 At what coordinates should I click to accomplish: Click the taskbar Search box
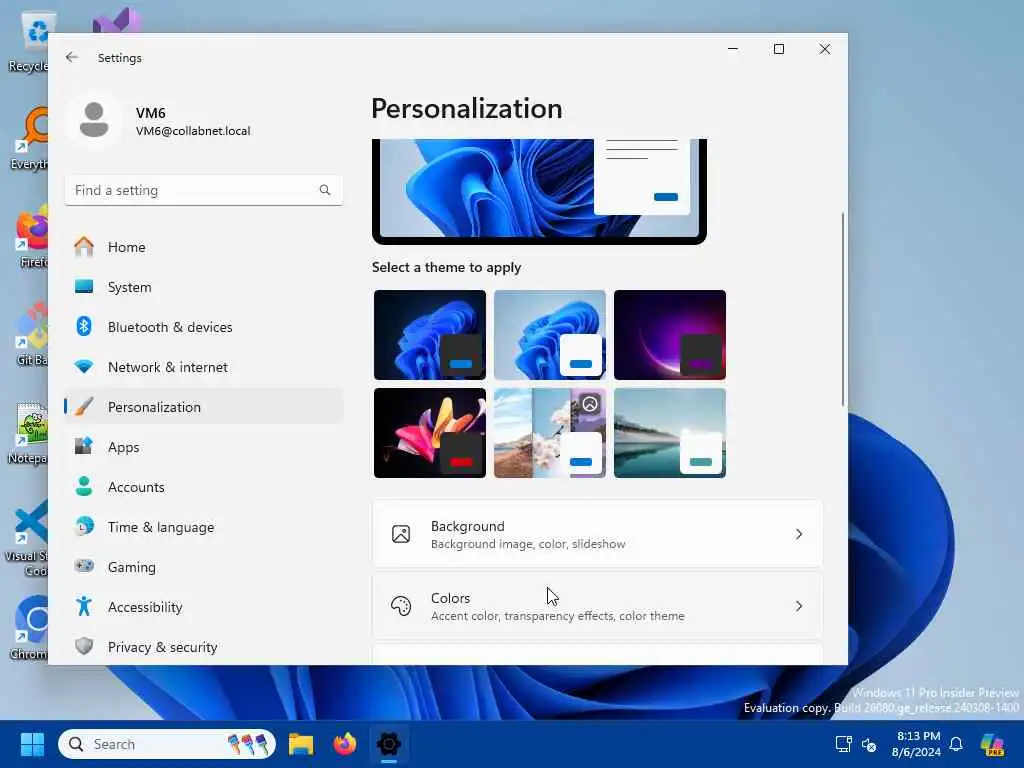pyautogui.click(x=167, y=744)
